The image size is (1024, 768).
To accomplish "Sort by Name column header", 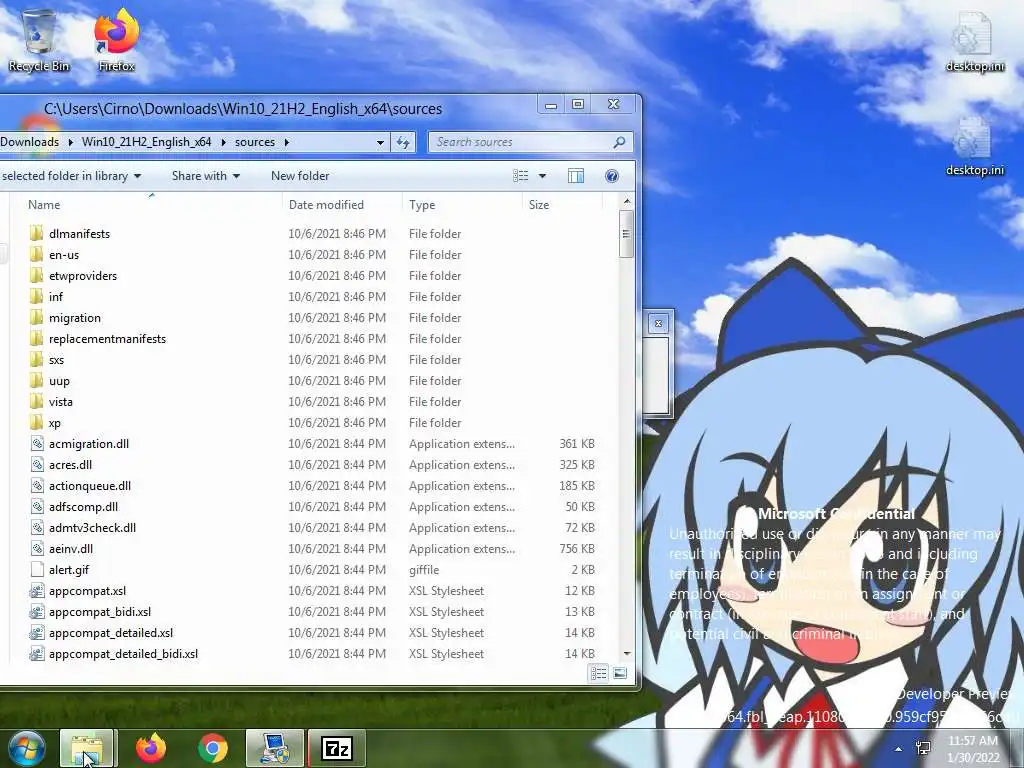I will (x=146, y=204).
